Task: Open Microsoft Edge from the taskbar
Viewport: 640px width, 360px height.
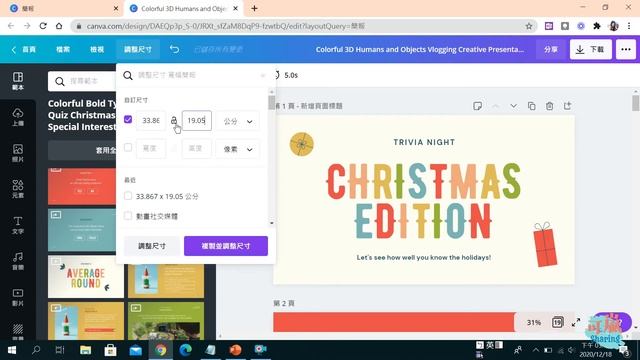Action: point(186,350)
